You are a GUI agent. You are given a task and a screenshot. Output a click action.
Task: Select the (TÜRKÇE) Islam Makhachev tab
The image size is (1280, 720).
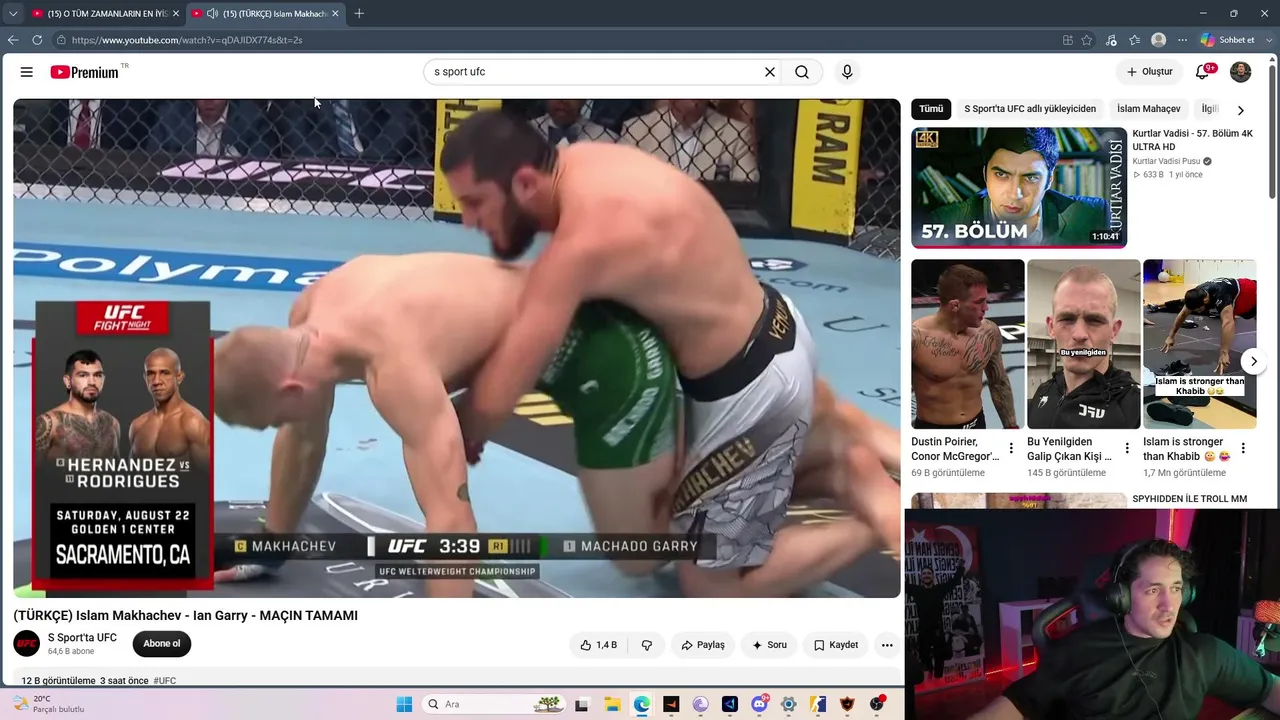coord(267,13)
